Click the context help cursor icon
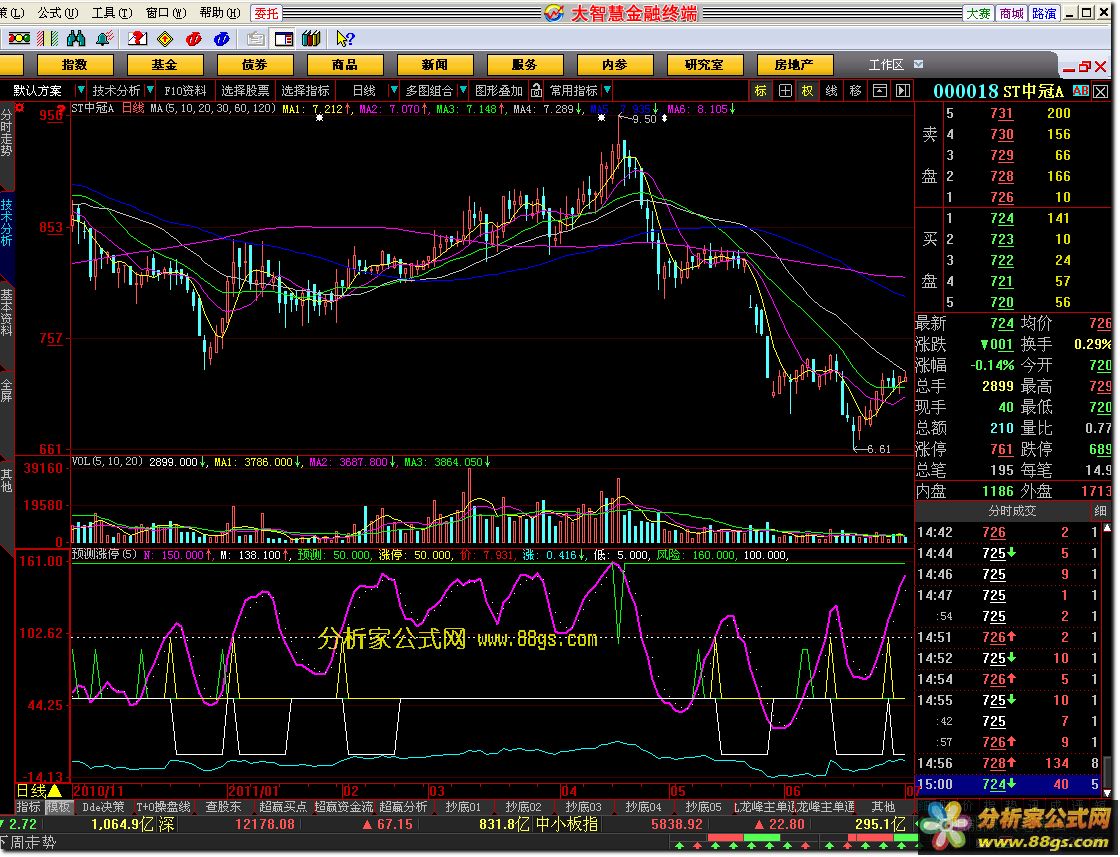This screenshot has width=1120, height=857. (x=345, y=39)
